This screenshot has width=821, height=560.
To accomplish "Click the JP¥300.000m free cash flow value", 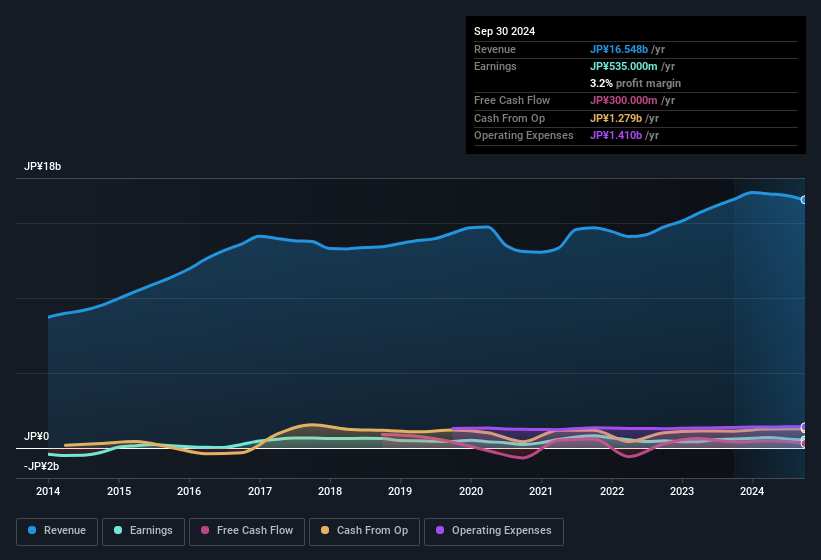I will (624, 100).
